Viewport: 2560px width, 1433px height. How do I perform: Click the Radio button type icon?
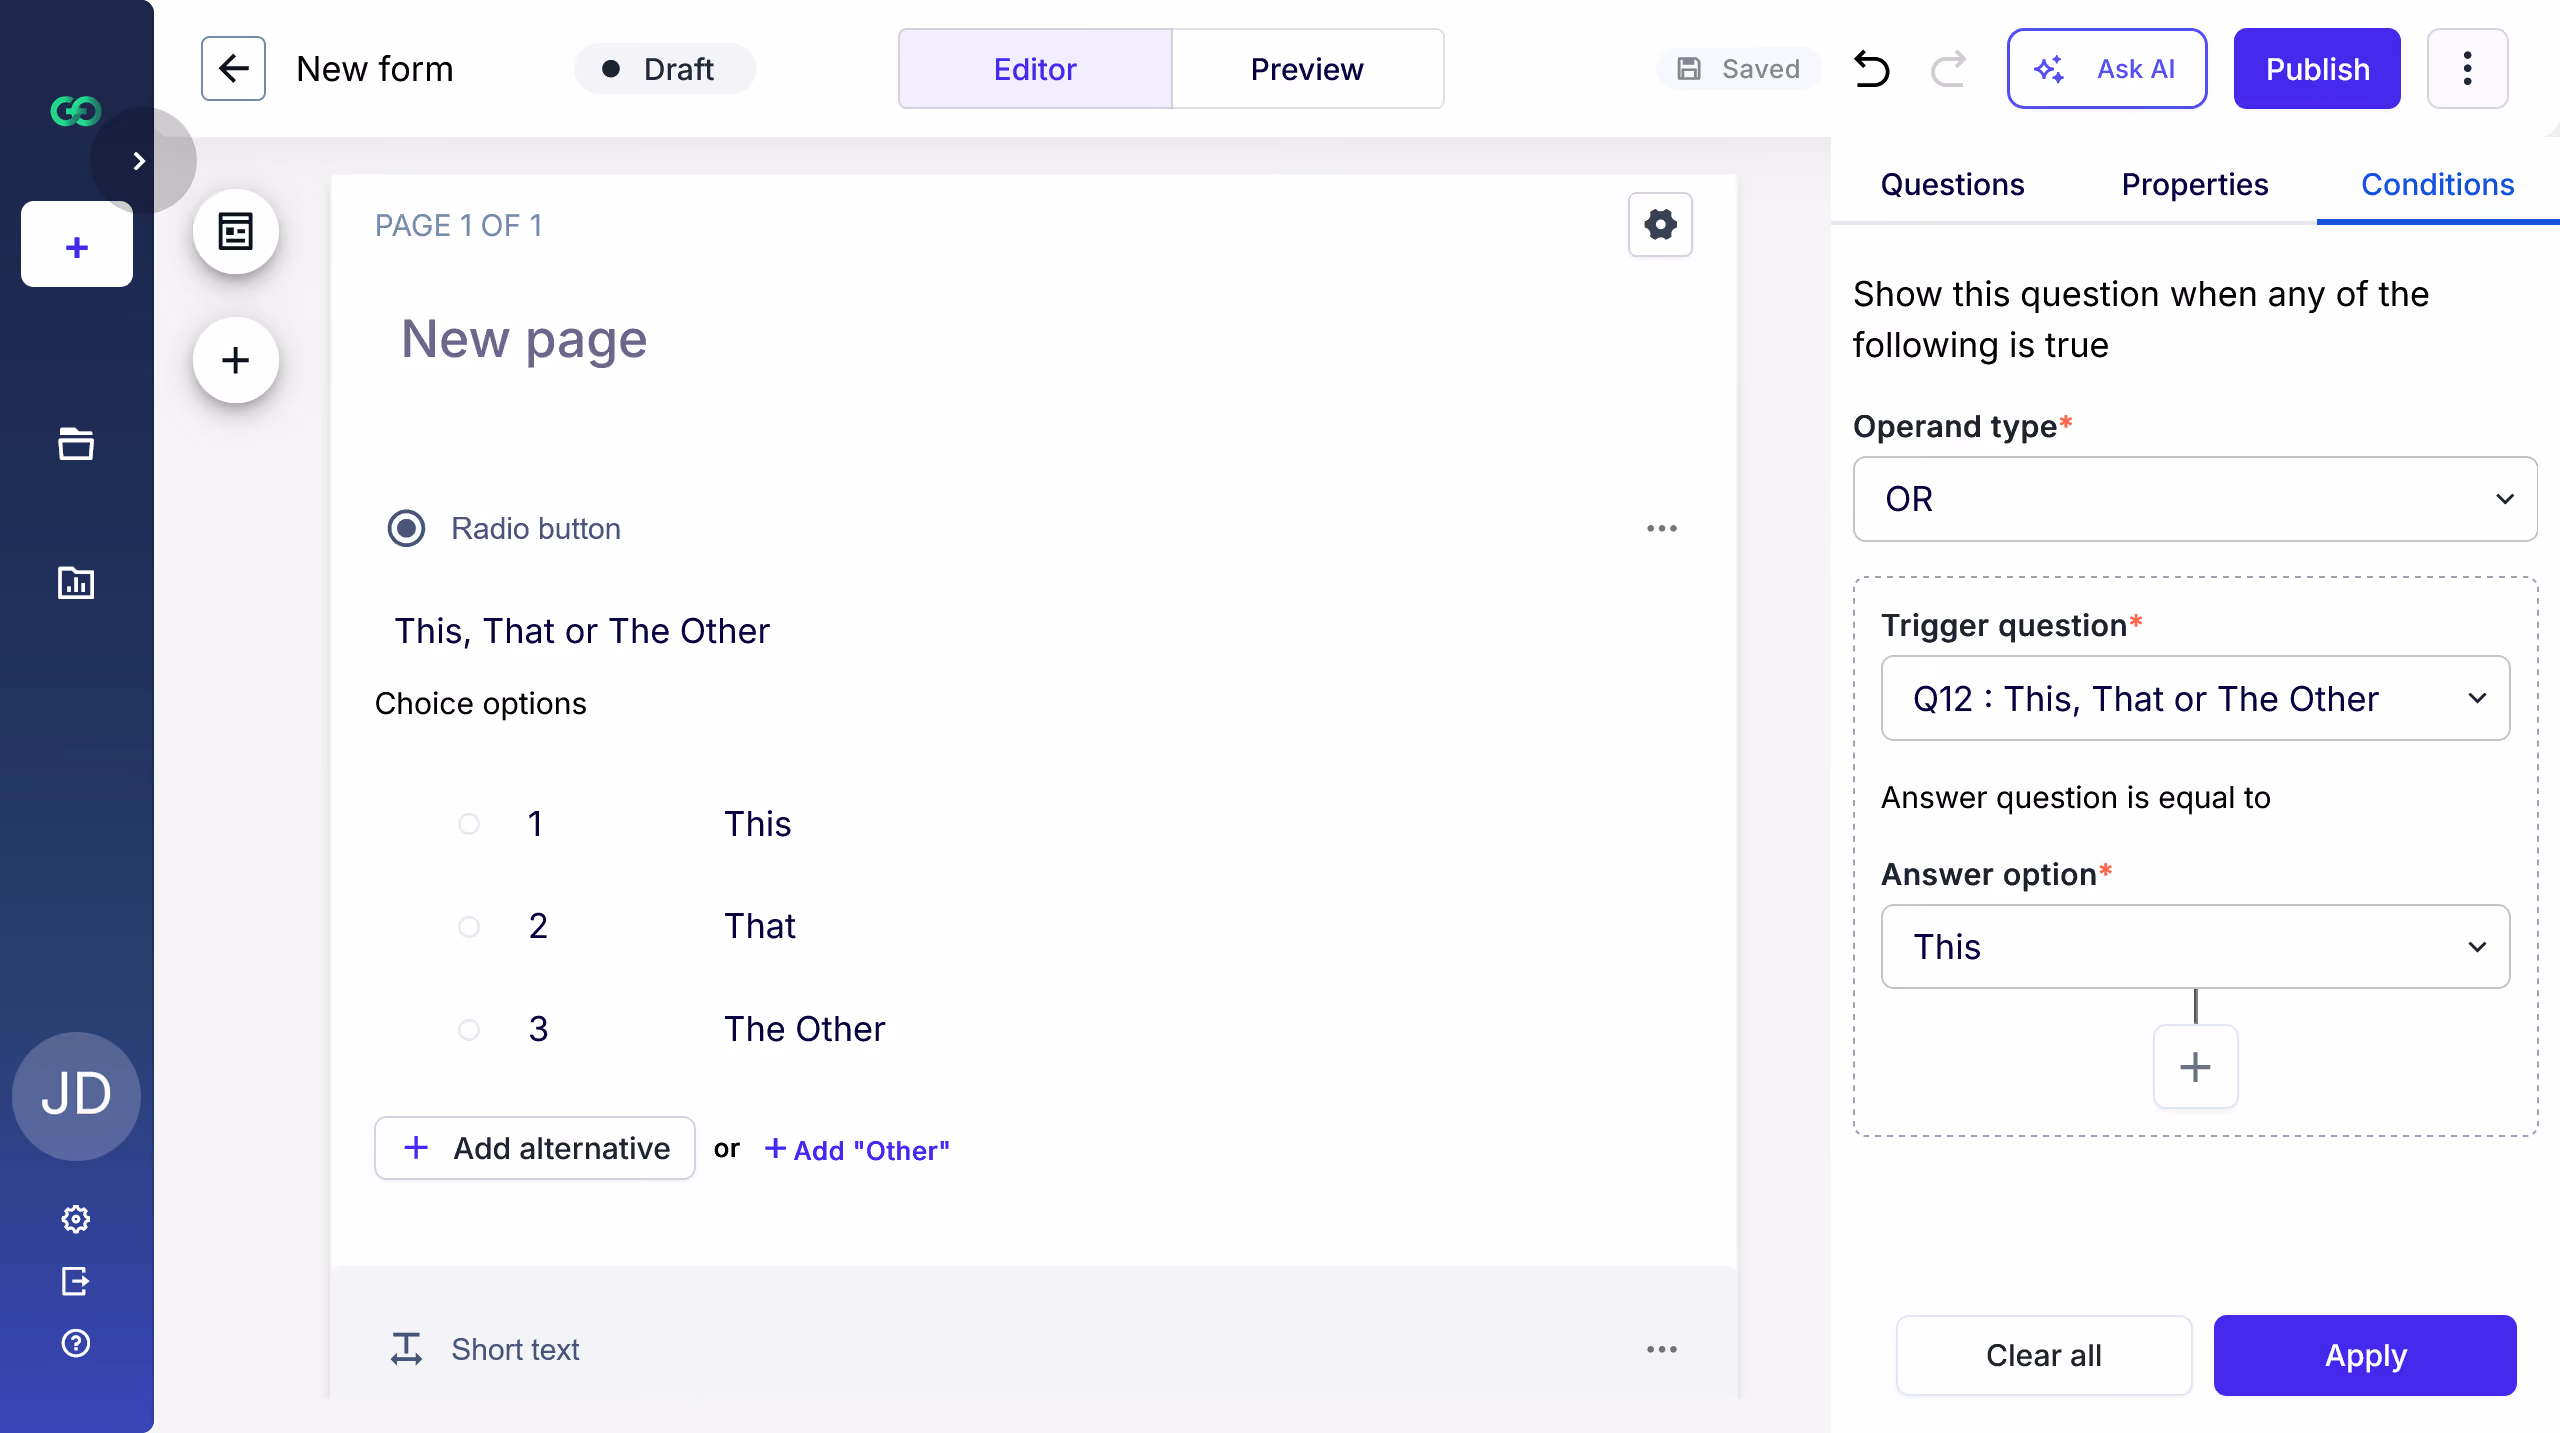406,528
